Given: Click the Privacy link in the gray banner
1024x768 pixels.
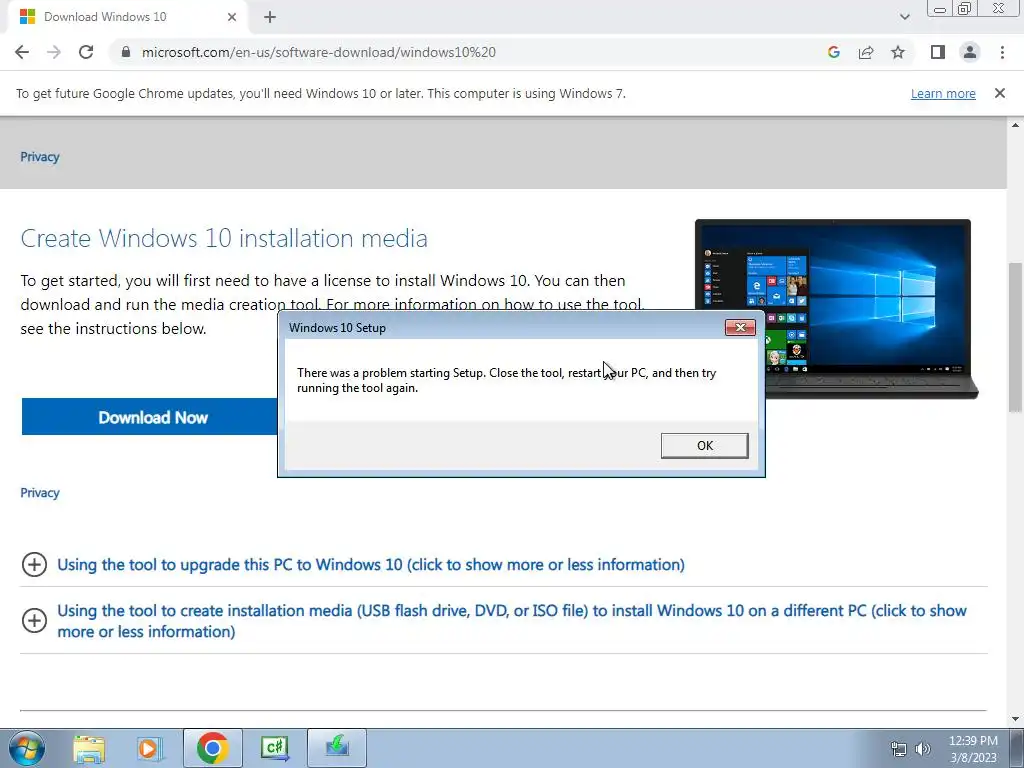Looking at the screenshot, I should pos(40,157).
